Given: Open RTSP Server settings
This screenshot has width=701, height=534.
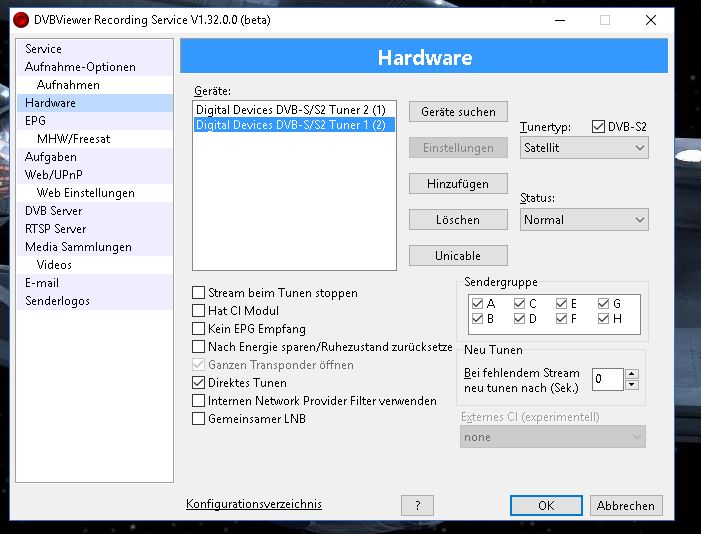Looking at the screenshot, I should 95,229.
